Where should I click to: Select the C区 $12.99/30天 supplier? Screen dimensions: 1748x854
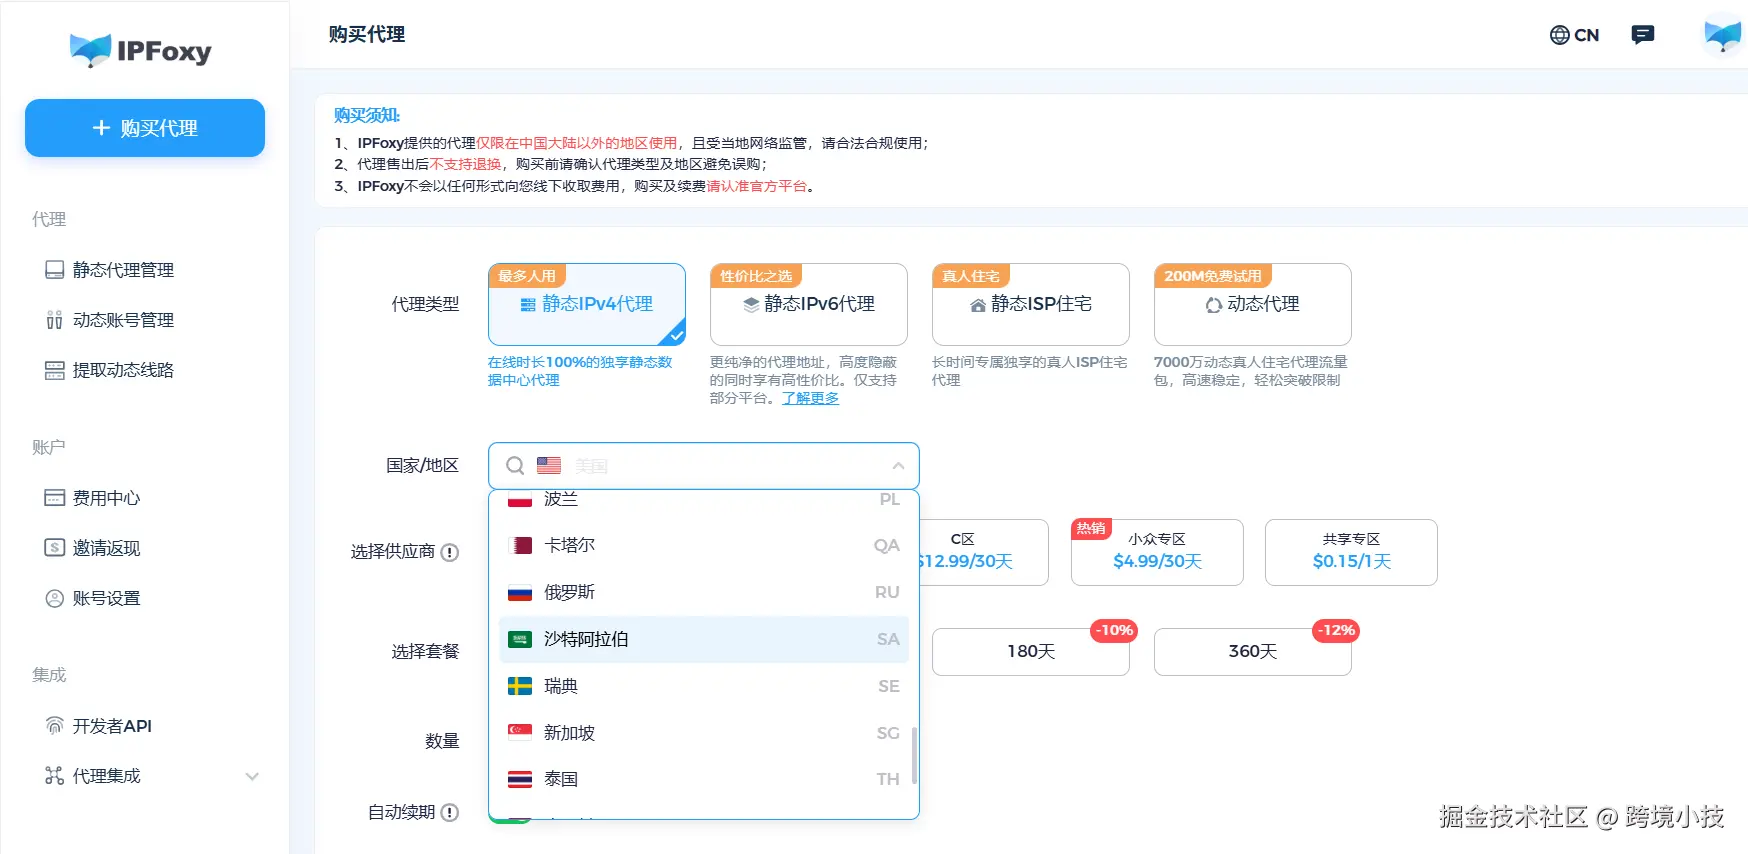[984, 552]
